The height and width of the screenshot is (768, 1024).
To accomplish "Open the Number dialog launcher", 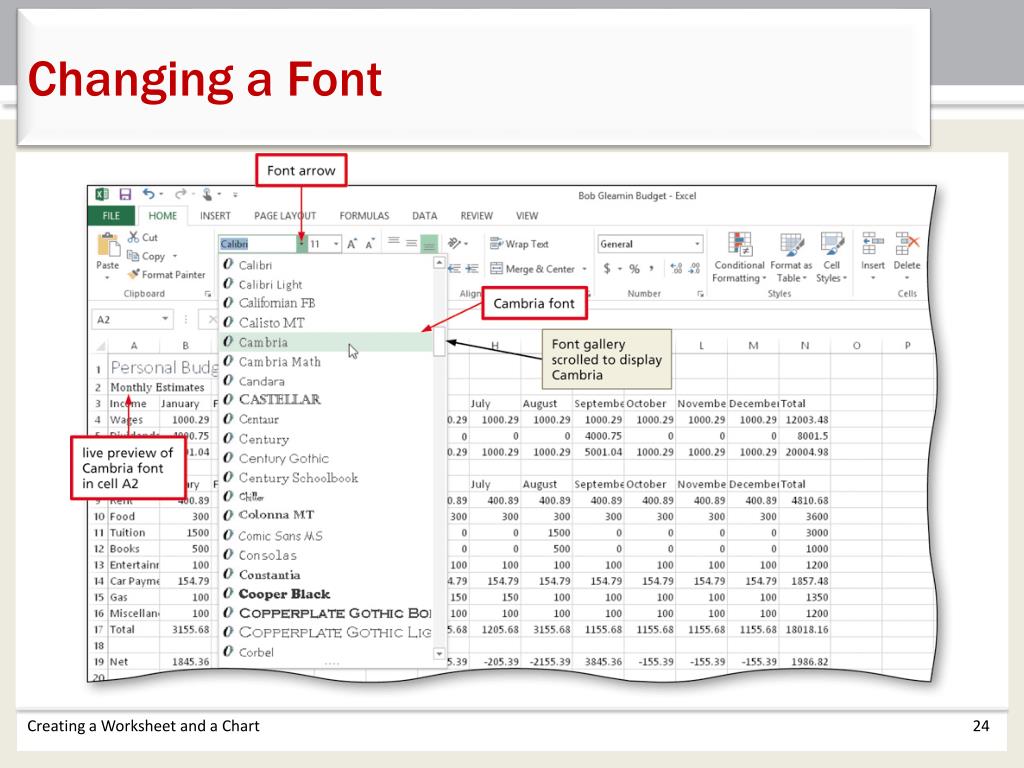I will 700,294.
